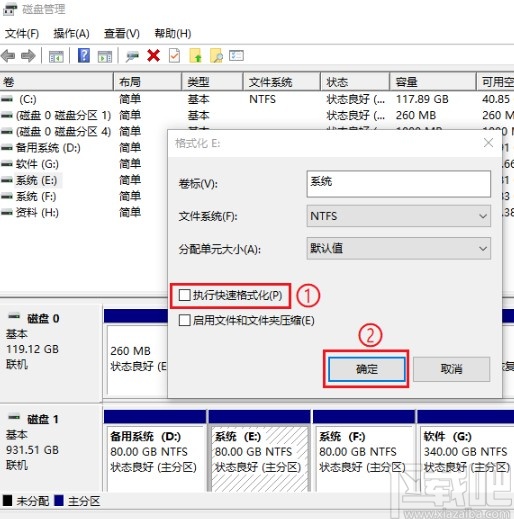This screenshot has height=519, width=514.
Task: Click the 取消 button
Action: pos(451,369)
